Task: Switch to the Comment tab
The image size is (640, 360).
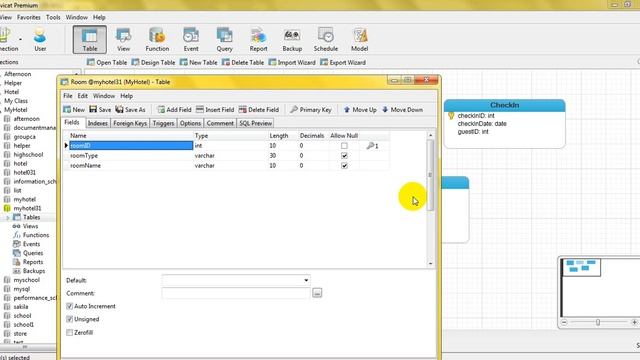Action: (220, 123)
